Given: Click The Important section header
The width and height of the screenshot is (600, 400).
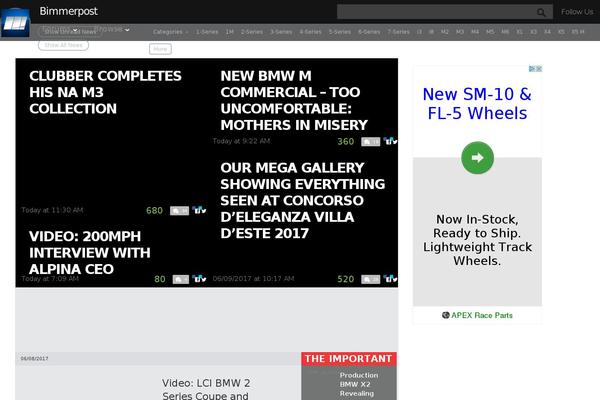Looking at the screenshot, I should 349,359.
